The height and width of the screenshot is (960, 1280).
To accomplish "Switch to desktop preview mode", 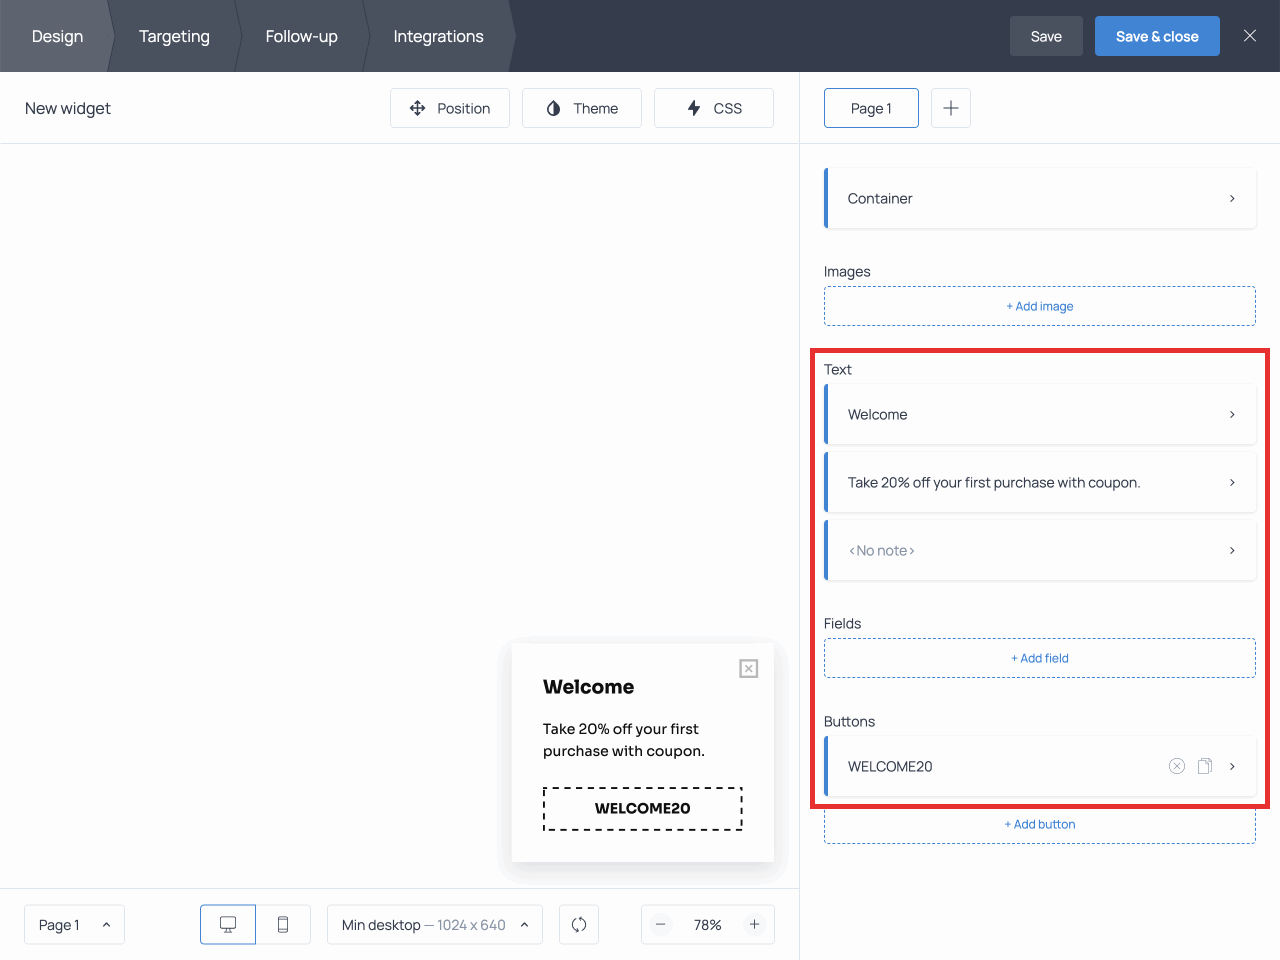I will coord(227,924).
